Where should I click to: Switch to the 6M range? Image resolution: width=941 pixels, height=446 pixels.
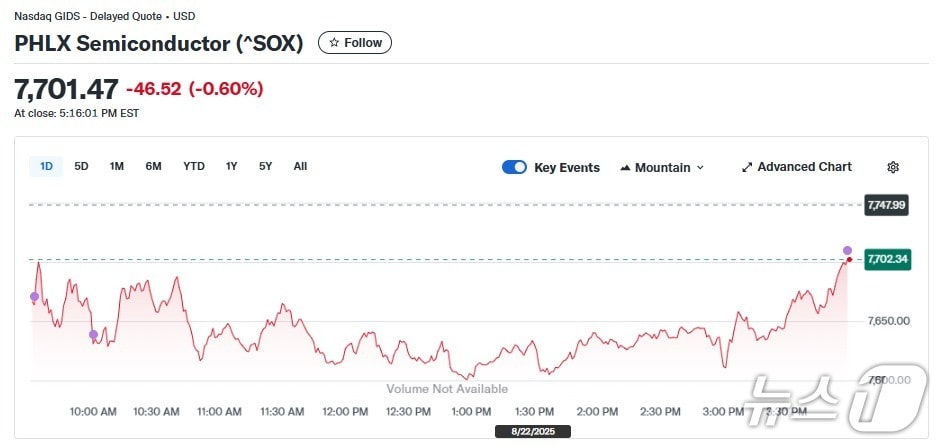pos(153,166)
